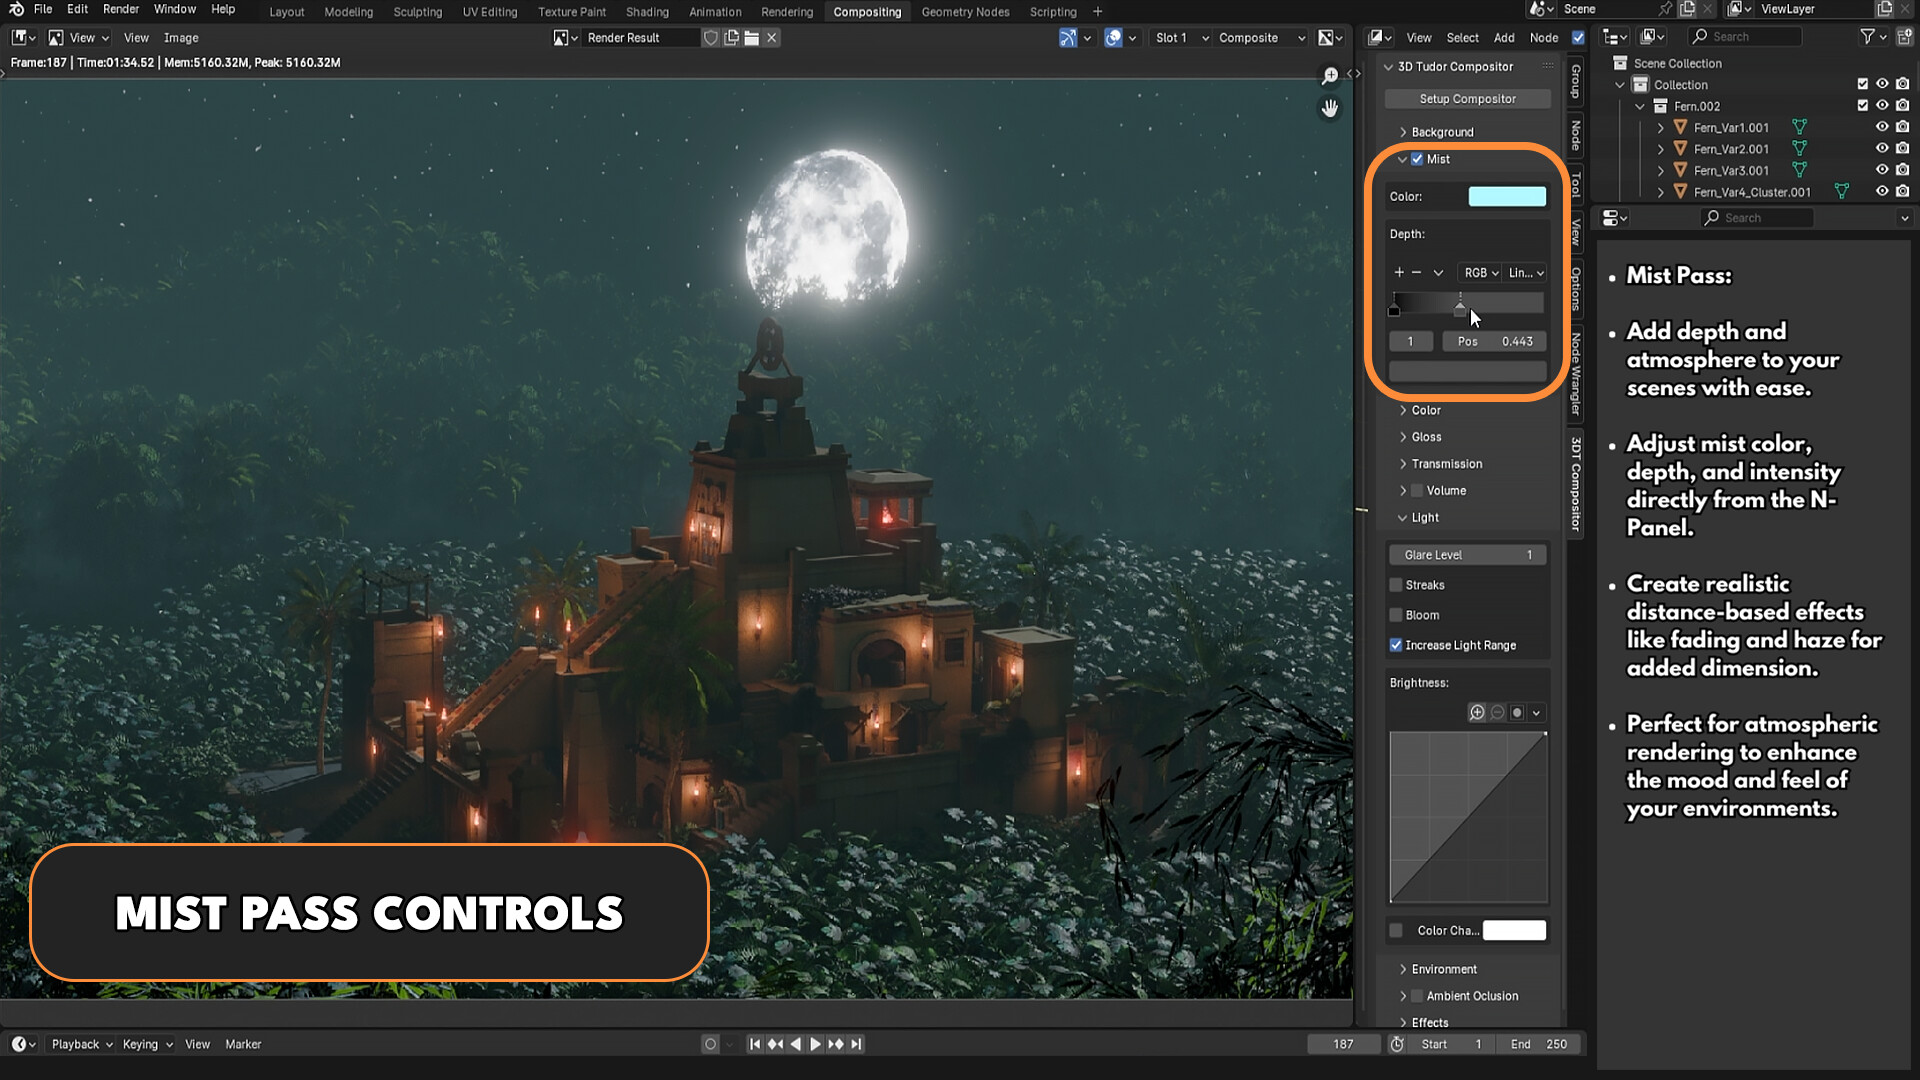This screenshot has height=1080, width=1920.
Task: Collapse the Fern.002 collection
Action: click(1638, 106)
